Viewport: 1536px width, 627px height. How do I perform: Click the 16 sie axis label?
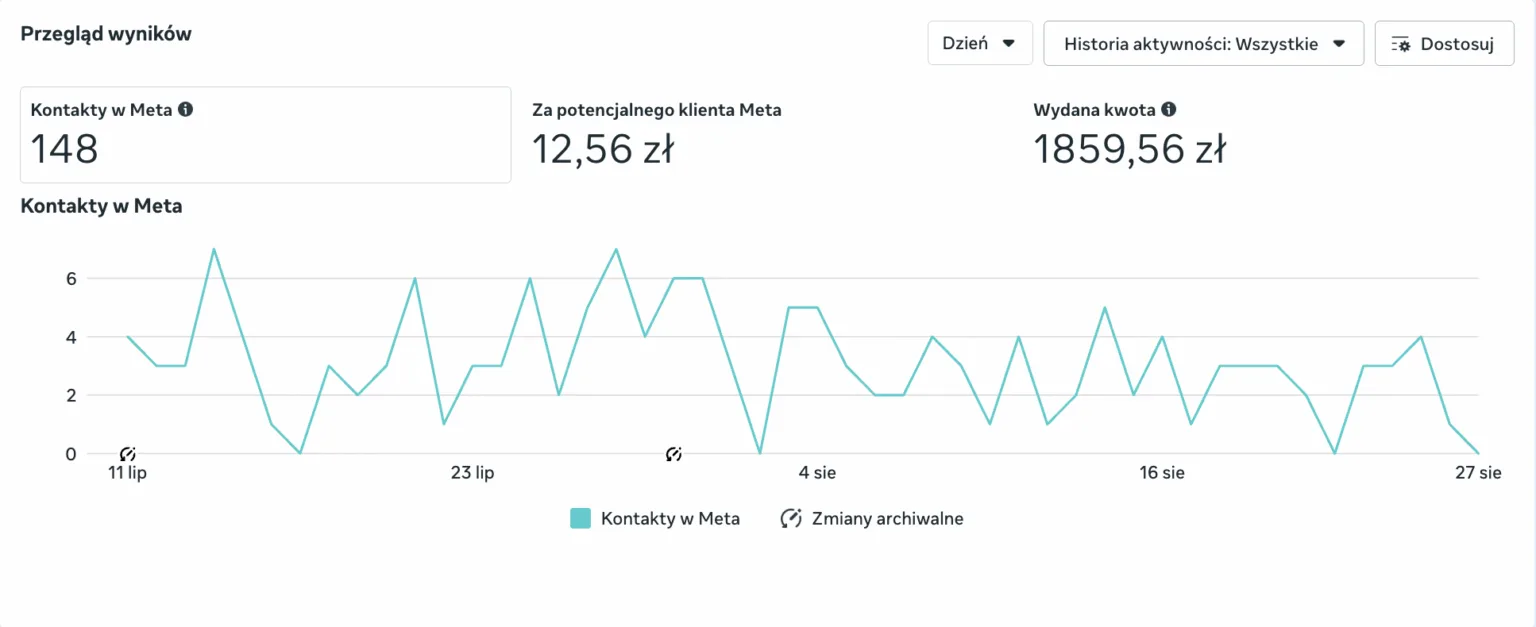(x=1161, y=473)
